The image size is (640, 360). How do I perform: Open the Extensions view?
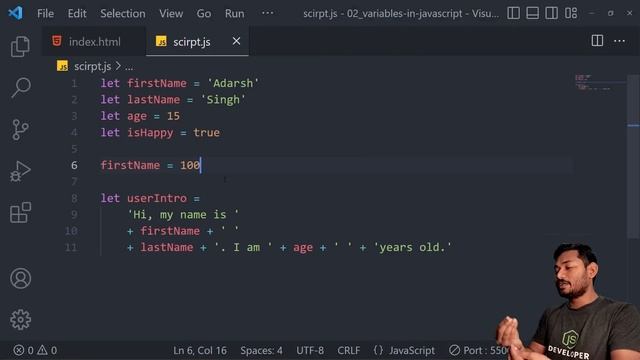coord(20,212)
